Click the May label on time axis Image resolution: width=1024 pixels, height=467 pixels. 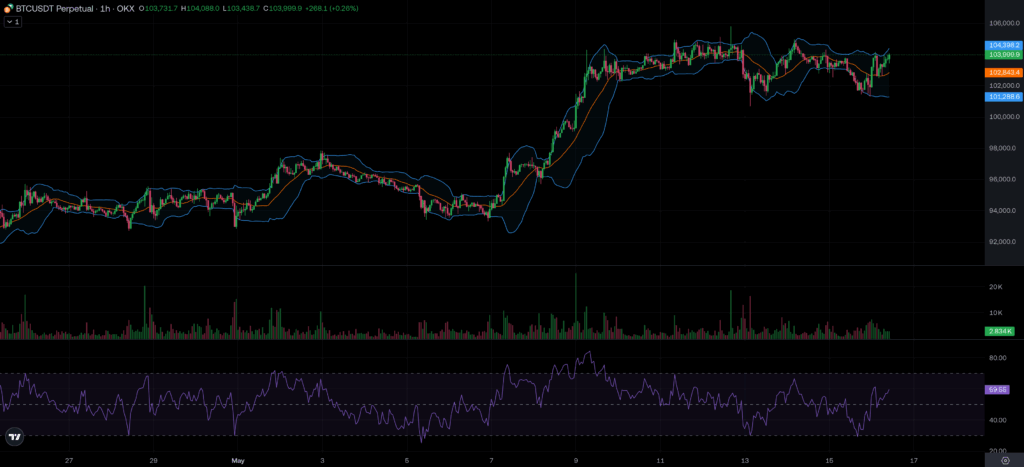237,461
